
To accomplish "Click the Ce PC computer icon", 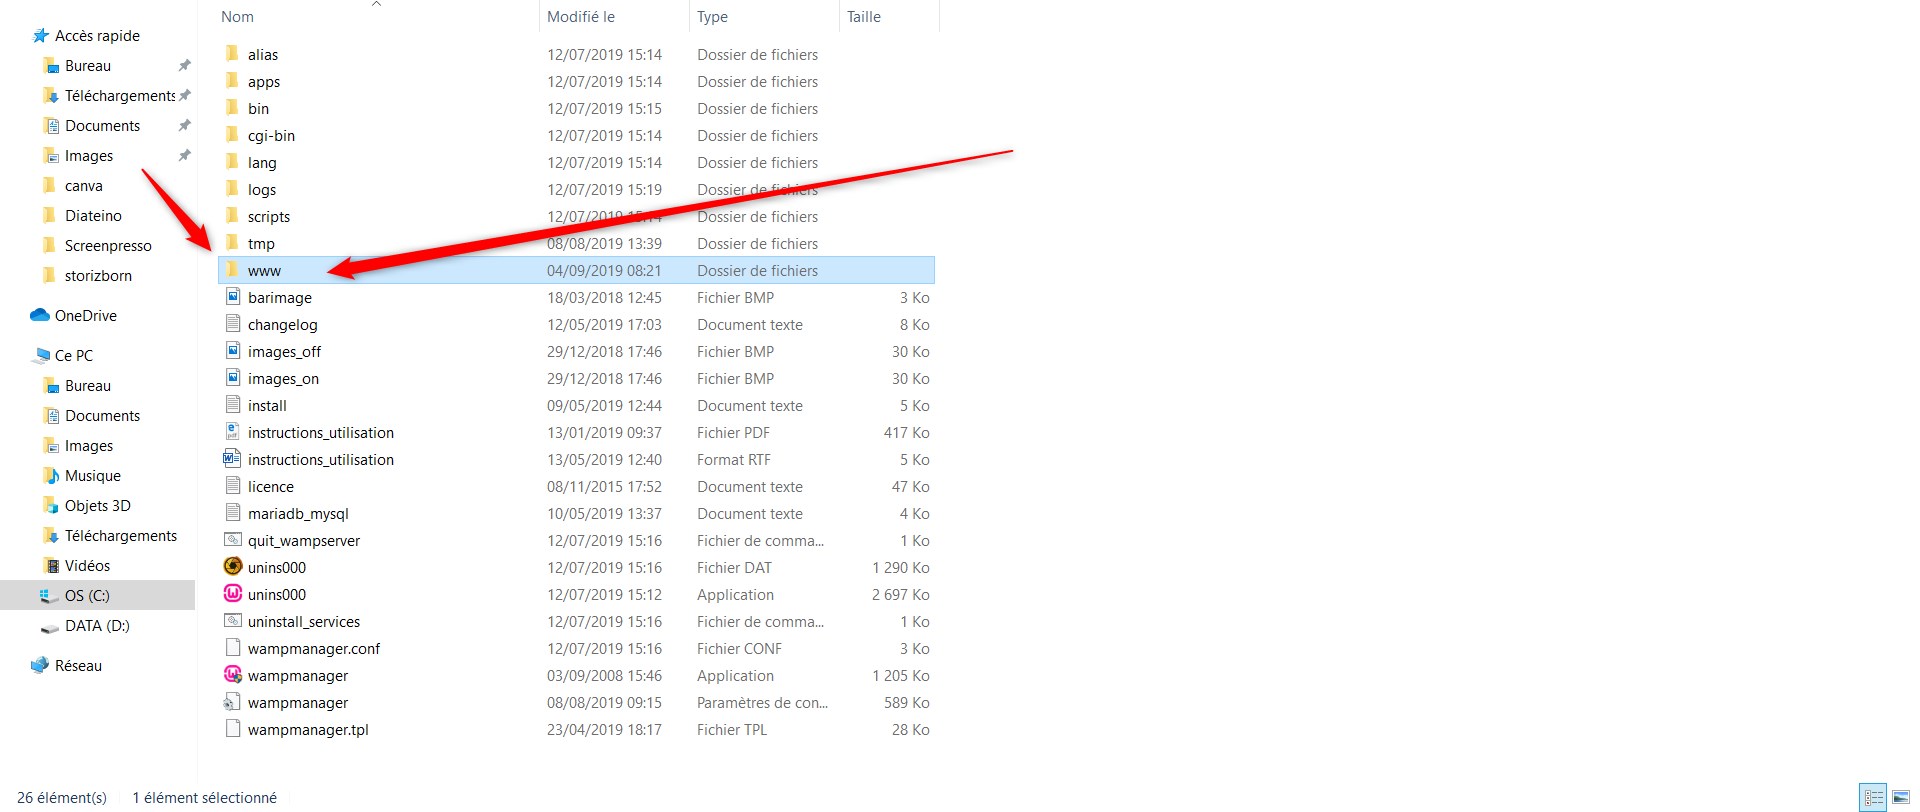I will click(x=41, y=355).
